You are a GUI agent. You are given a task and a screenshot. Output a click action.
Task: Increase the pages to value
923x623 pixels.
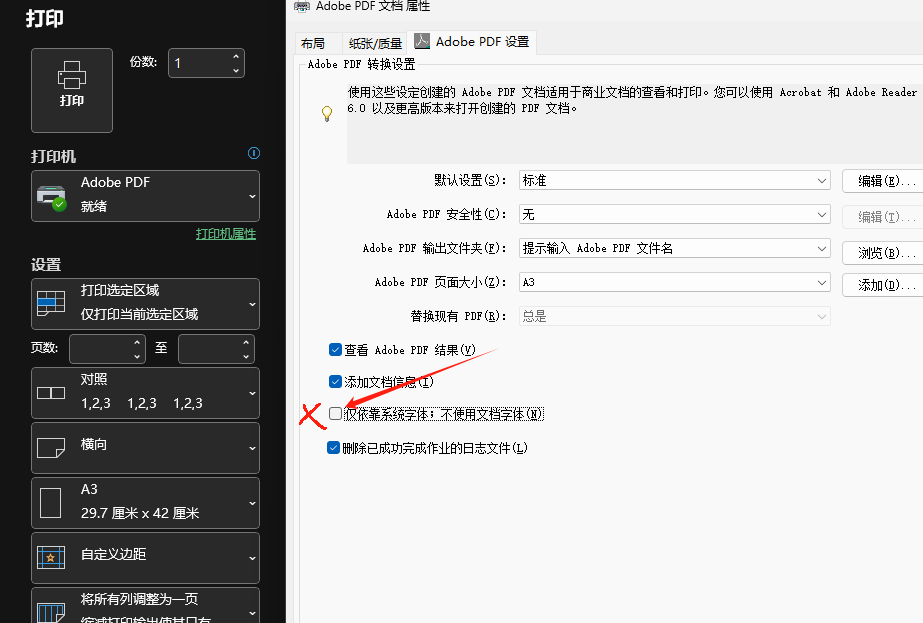click(246, 342)
